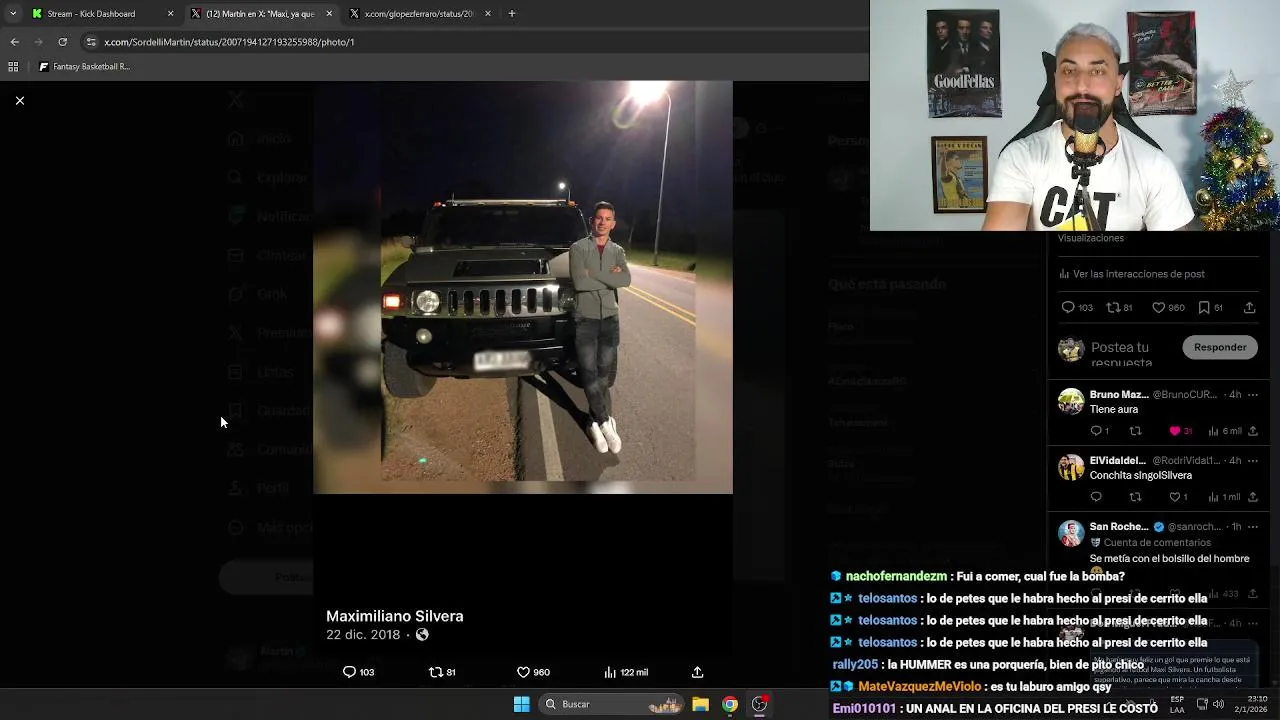Share ElVidaldel... reply

(1252, 497)
